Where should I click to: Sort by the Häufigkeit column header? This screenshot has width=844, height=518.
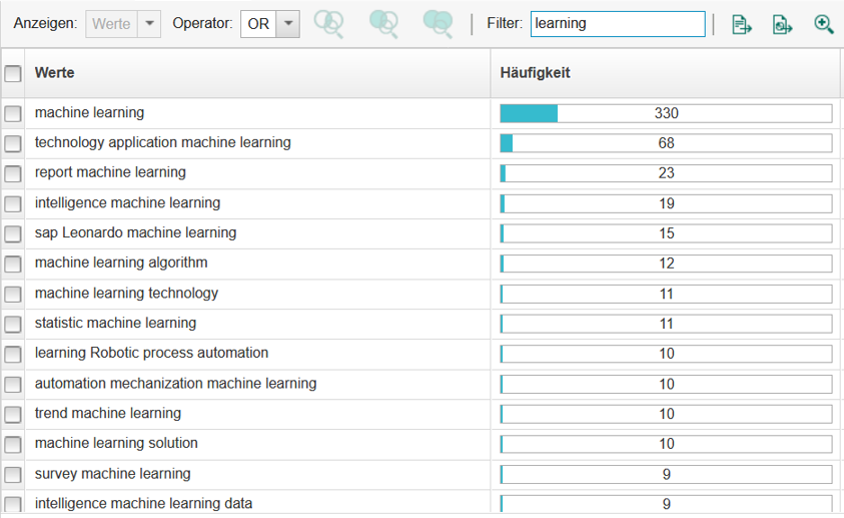pyautogui.click(x=535, y=73)
